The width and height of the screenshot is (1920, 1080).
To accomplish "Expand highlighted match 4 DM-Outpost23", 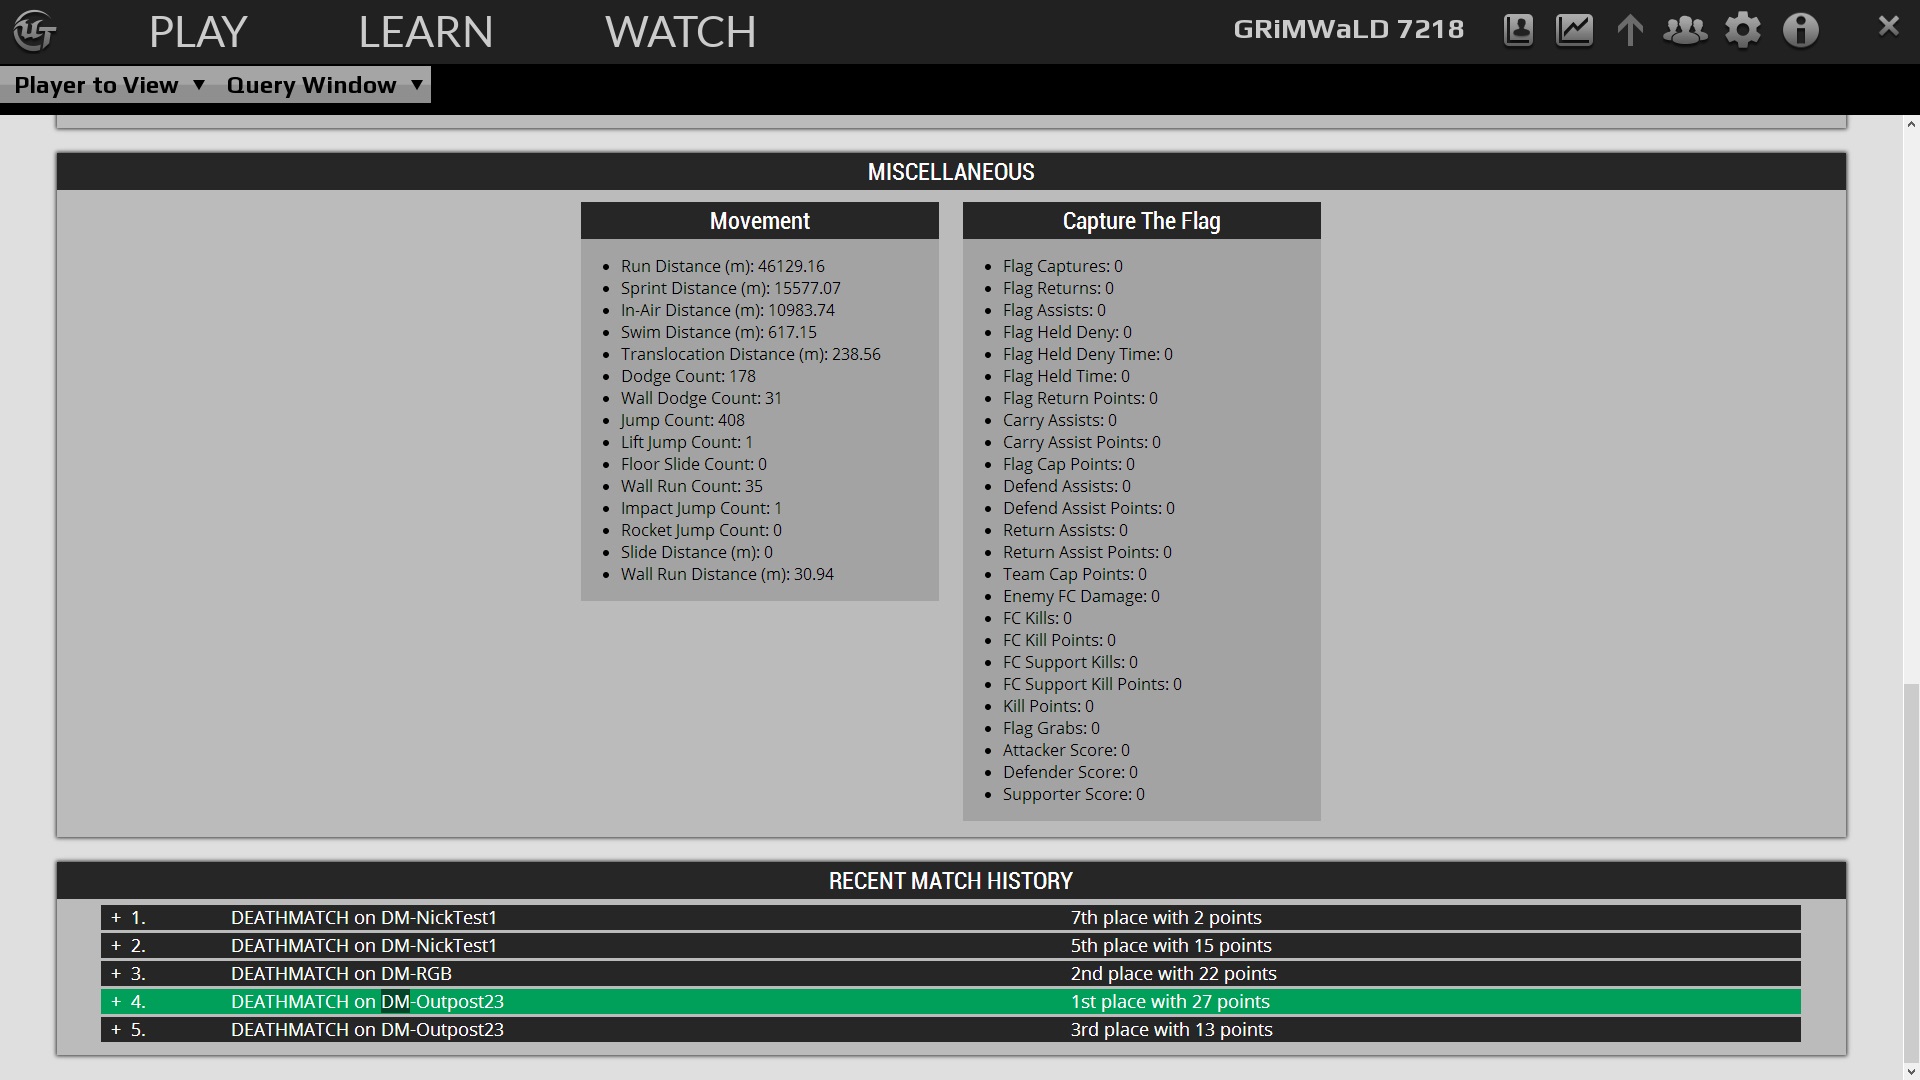I will click(116, 1001).
